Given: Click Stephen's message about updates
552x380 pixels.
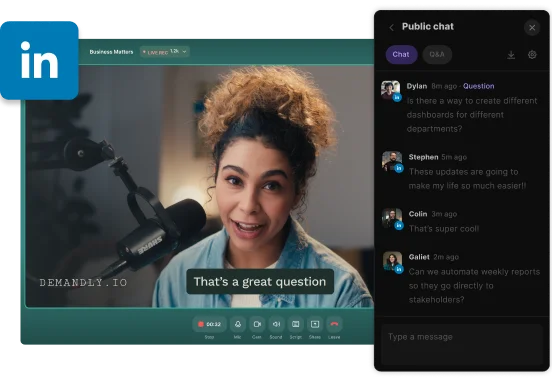Looking at the screenshot, I should pyautogui.click(x=467, y=179).
